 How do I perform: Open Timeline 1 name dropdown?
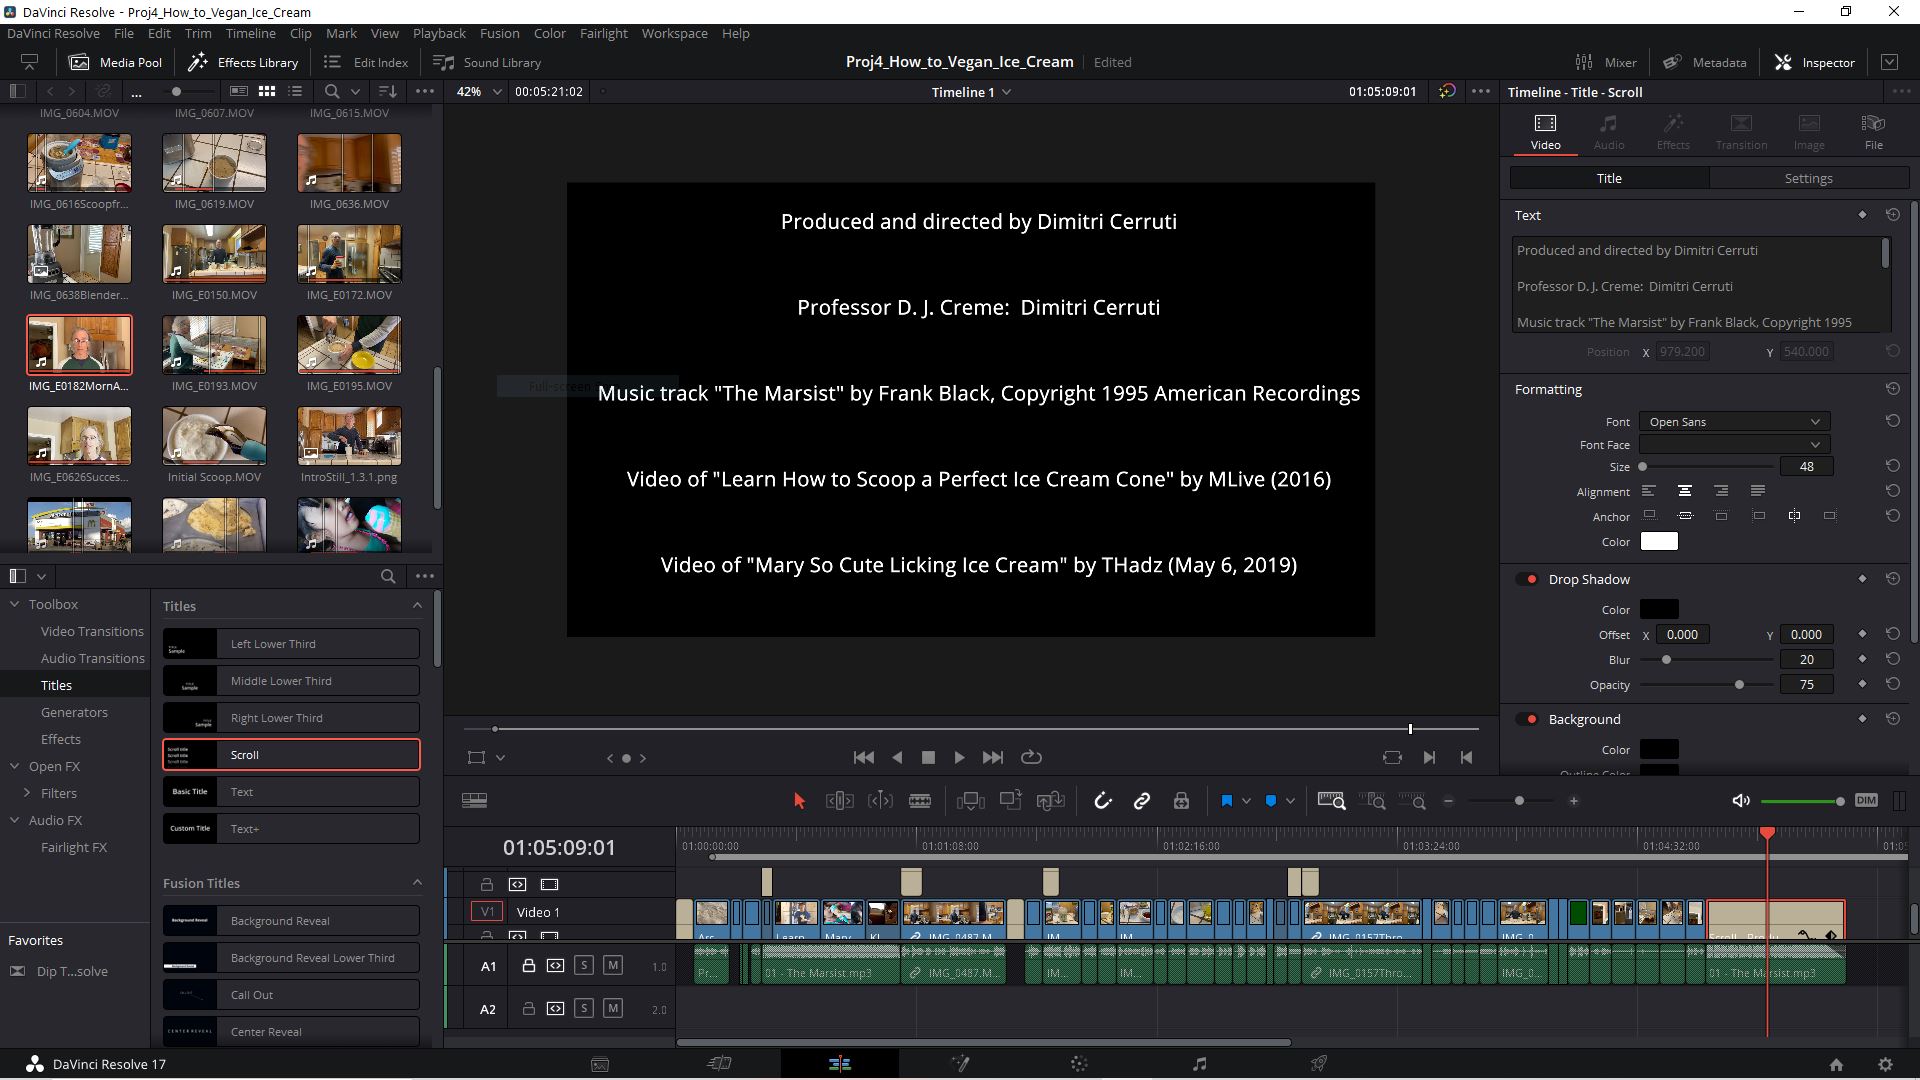point(971,92)
